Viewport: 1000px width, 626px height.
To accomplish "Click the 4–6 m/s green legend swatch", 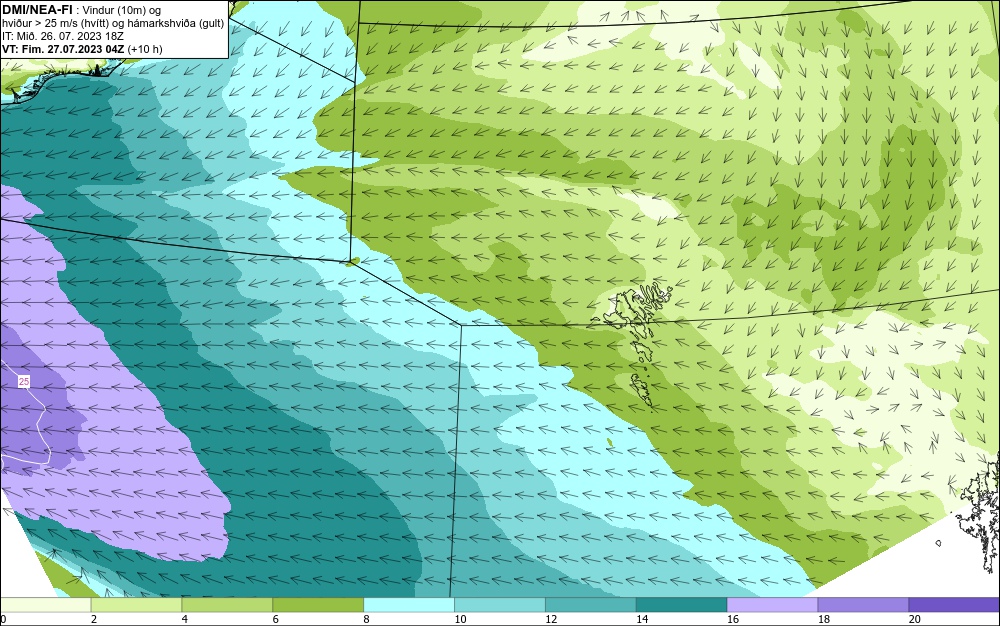I will pyautogui.click(x=227, y=605).
